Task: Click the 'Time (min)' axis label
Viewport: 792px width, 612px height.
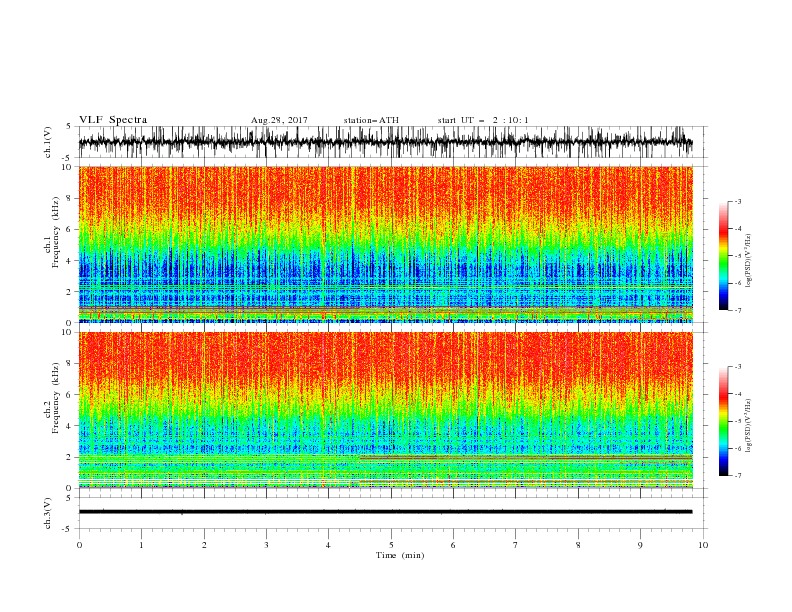Action: point(400,555)
